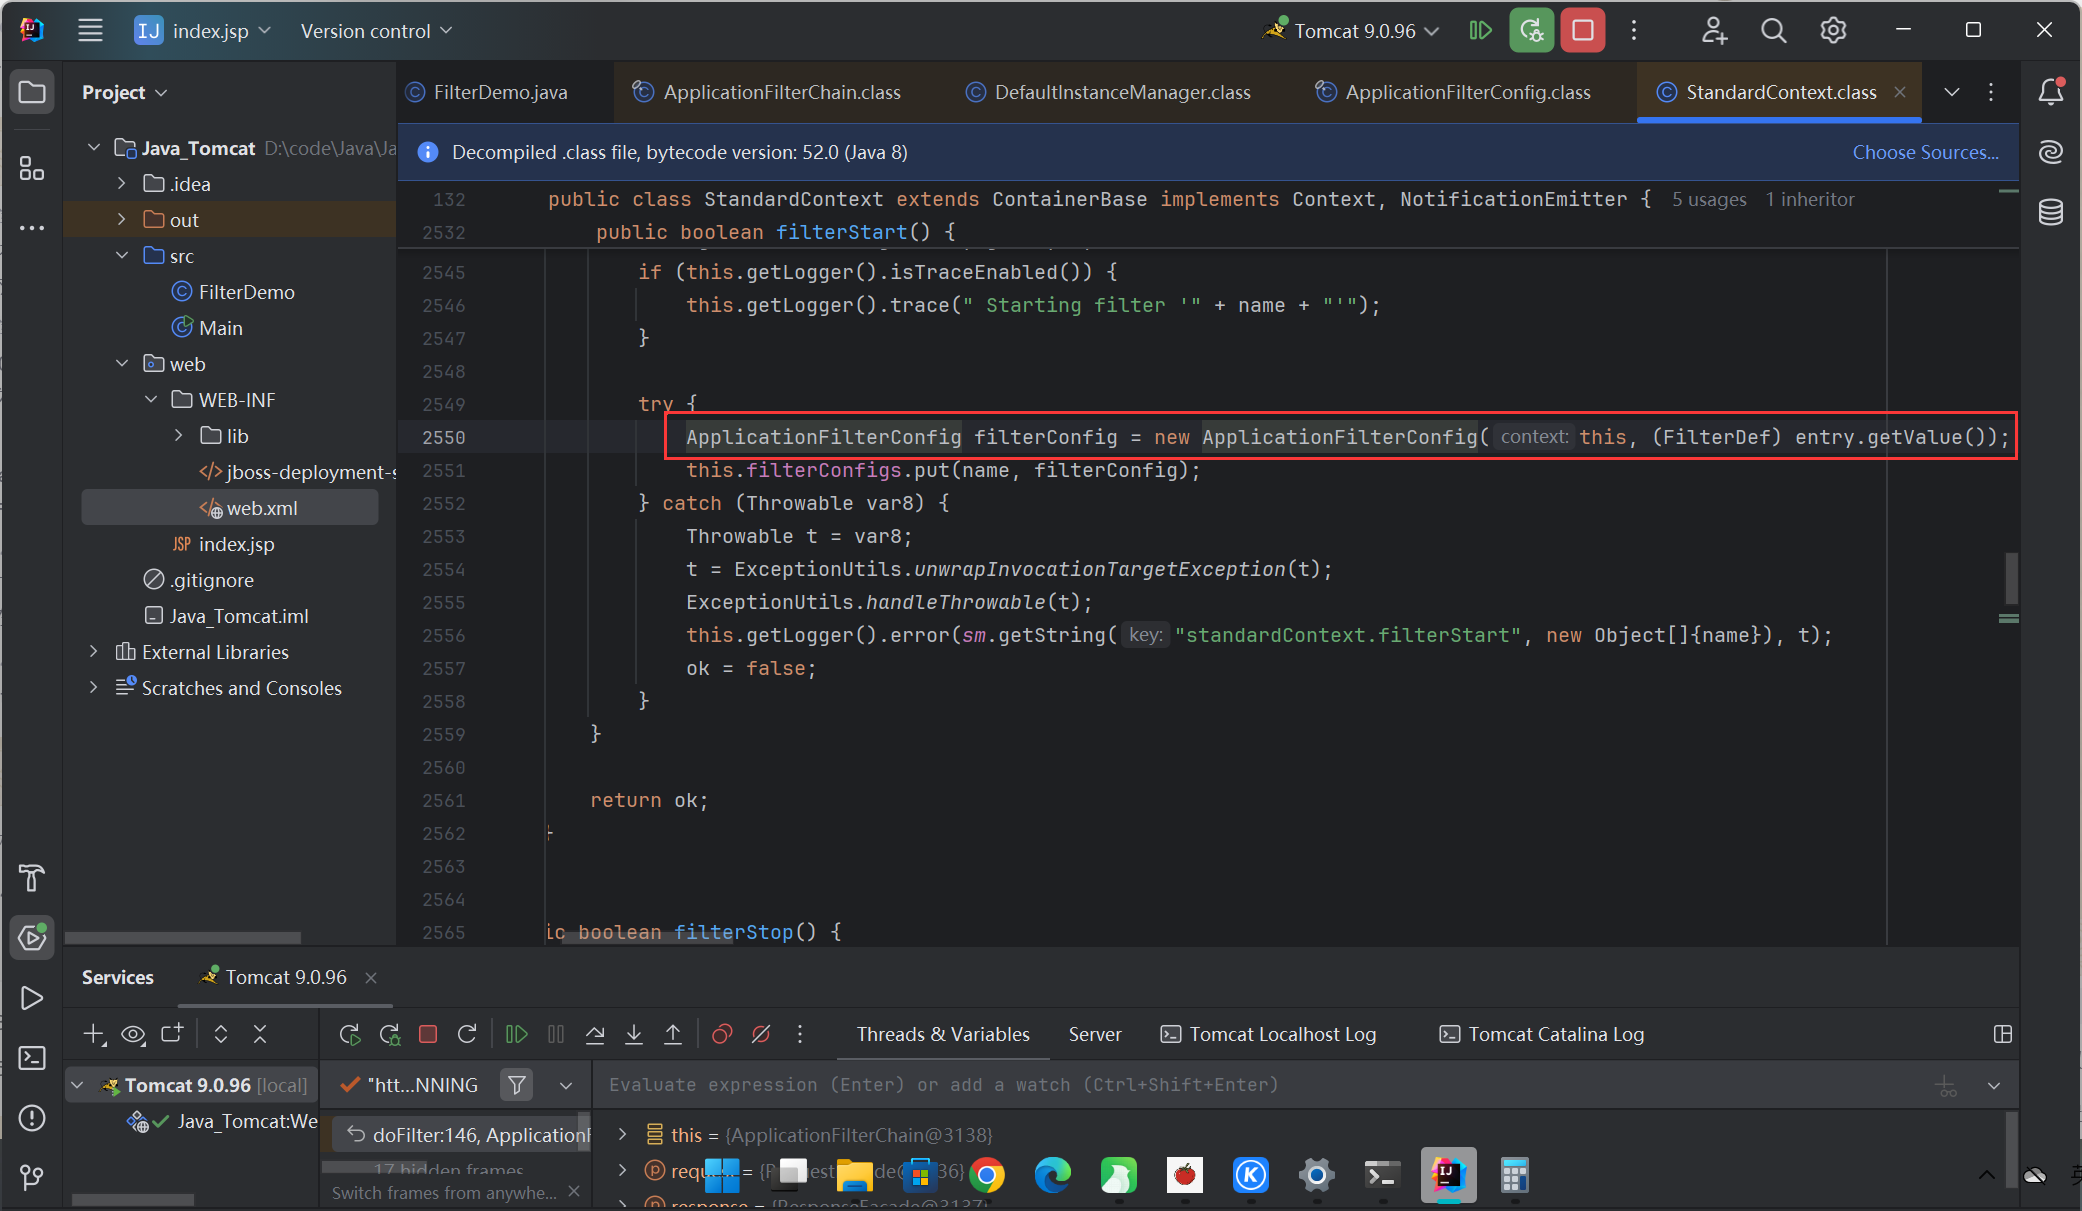Resume program with the top toolbar button
This screenshot has height=1211, width=2082.
click(1480, 31)
